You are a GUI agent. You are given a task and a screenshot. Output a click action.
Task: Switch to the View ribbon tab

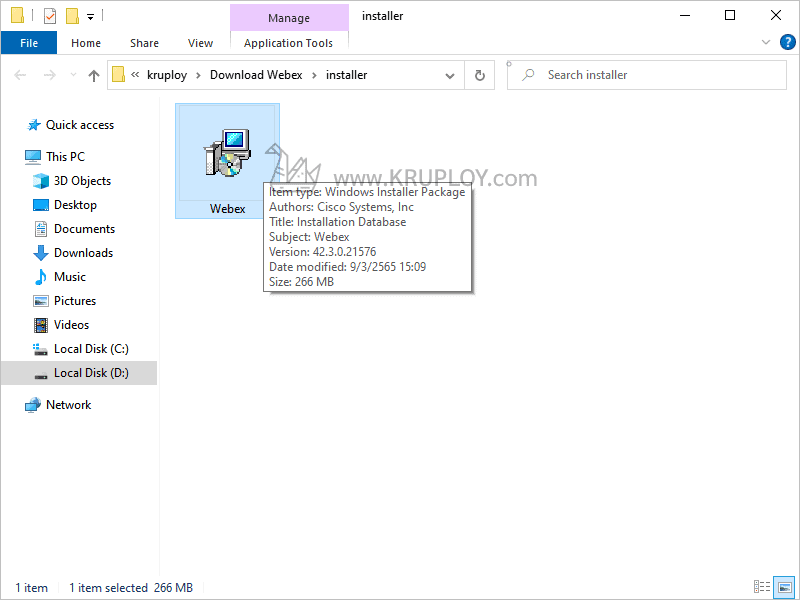200,43
